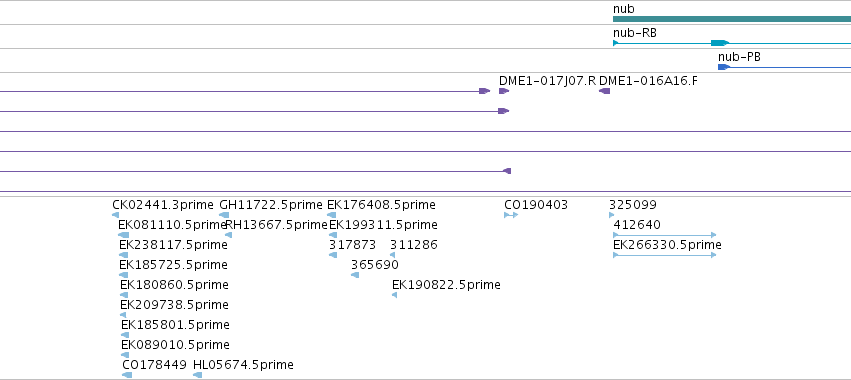Select the GH11722.5prime arrow glyph
The height and width of the screenshot is (380, 851).
(x=224, y=215)
